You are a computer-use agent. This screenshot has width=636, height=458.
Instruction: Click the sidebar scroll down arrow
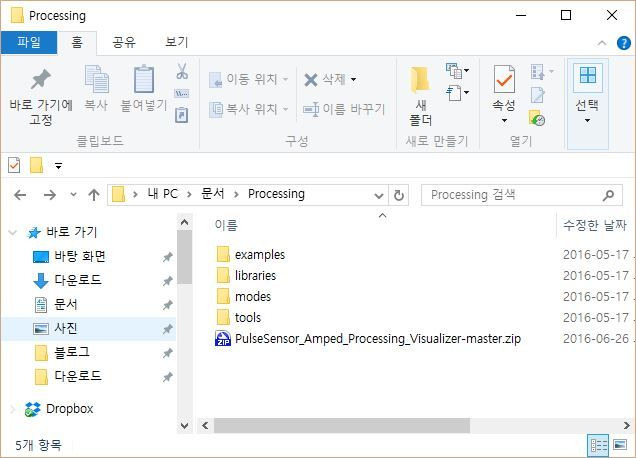pos(185,426)
